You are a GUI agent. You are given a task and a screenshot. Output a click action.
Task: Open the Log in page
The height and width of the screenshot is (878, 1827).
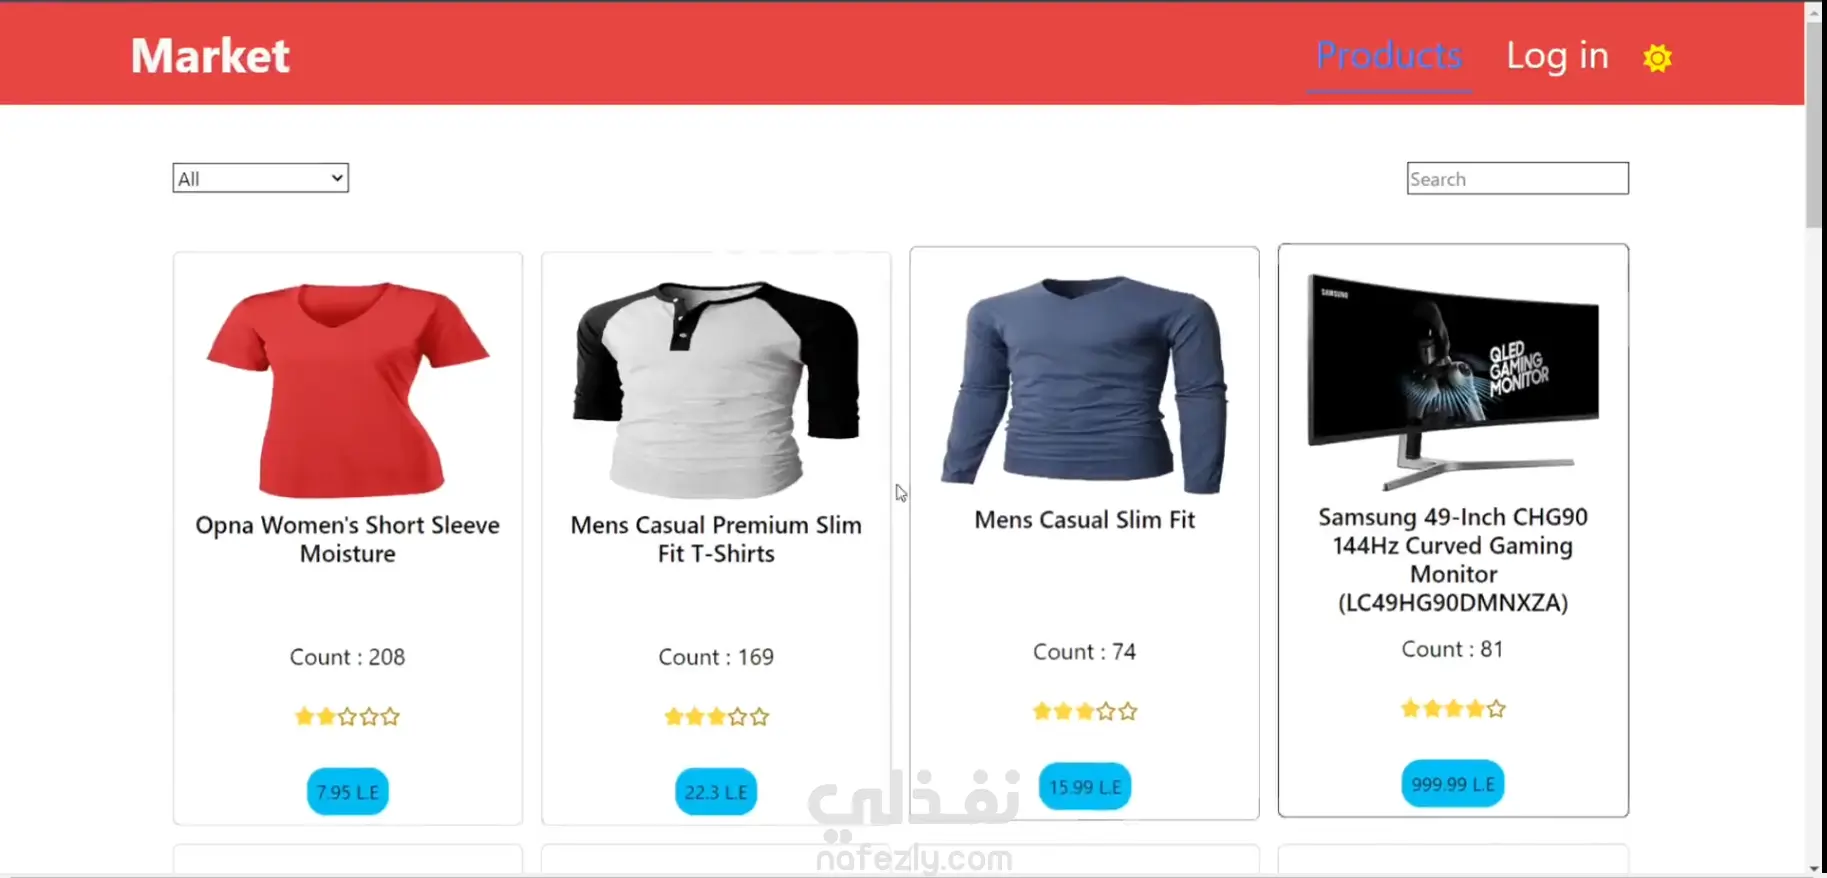[1557, 56]
